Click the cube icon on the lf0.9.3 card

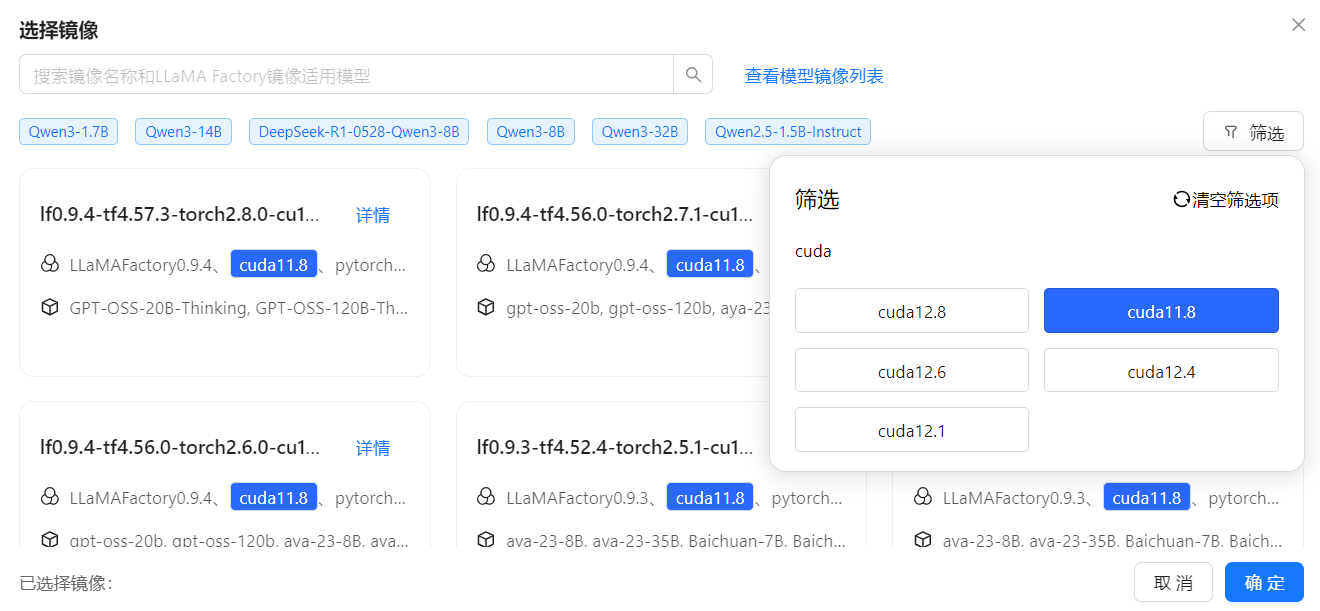[x=486, y=540]
